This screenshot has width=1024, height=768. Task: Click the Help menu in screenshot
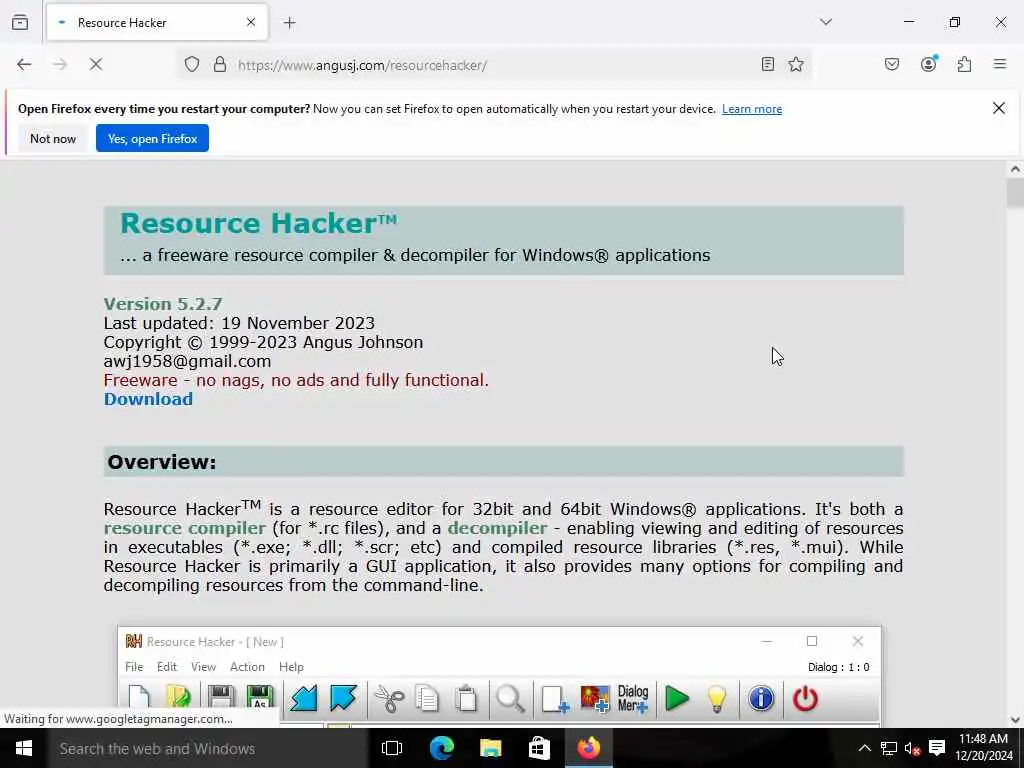pos(291,667)
